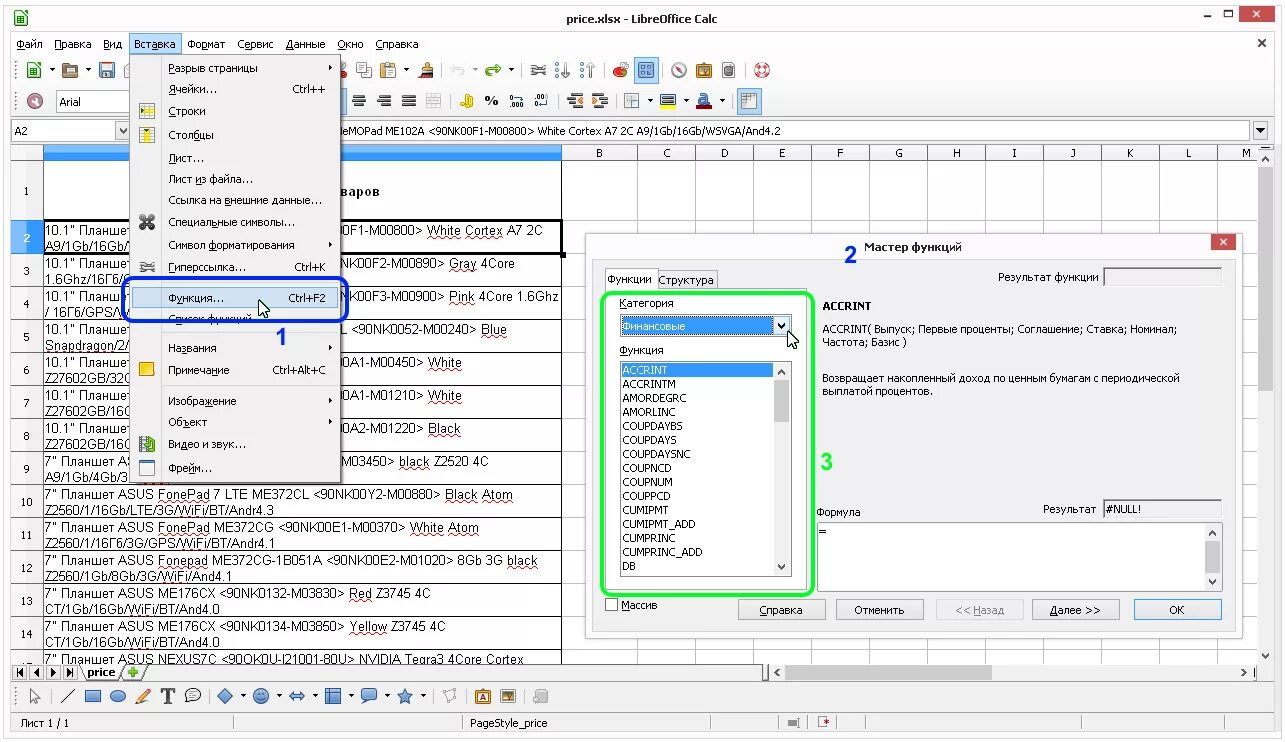1285x742 pixels.
Task: Open the Background color dropdown arrow
Action: click(685, 101)
